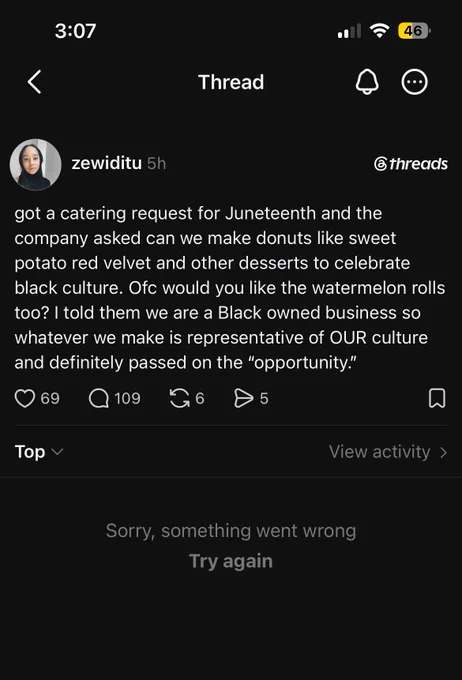The width and height of the screenshot is (462, 680).
Task: Repost using the circular arrows icon
Action: pyautogui.click(x=180, y=398)
